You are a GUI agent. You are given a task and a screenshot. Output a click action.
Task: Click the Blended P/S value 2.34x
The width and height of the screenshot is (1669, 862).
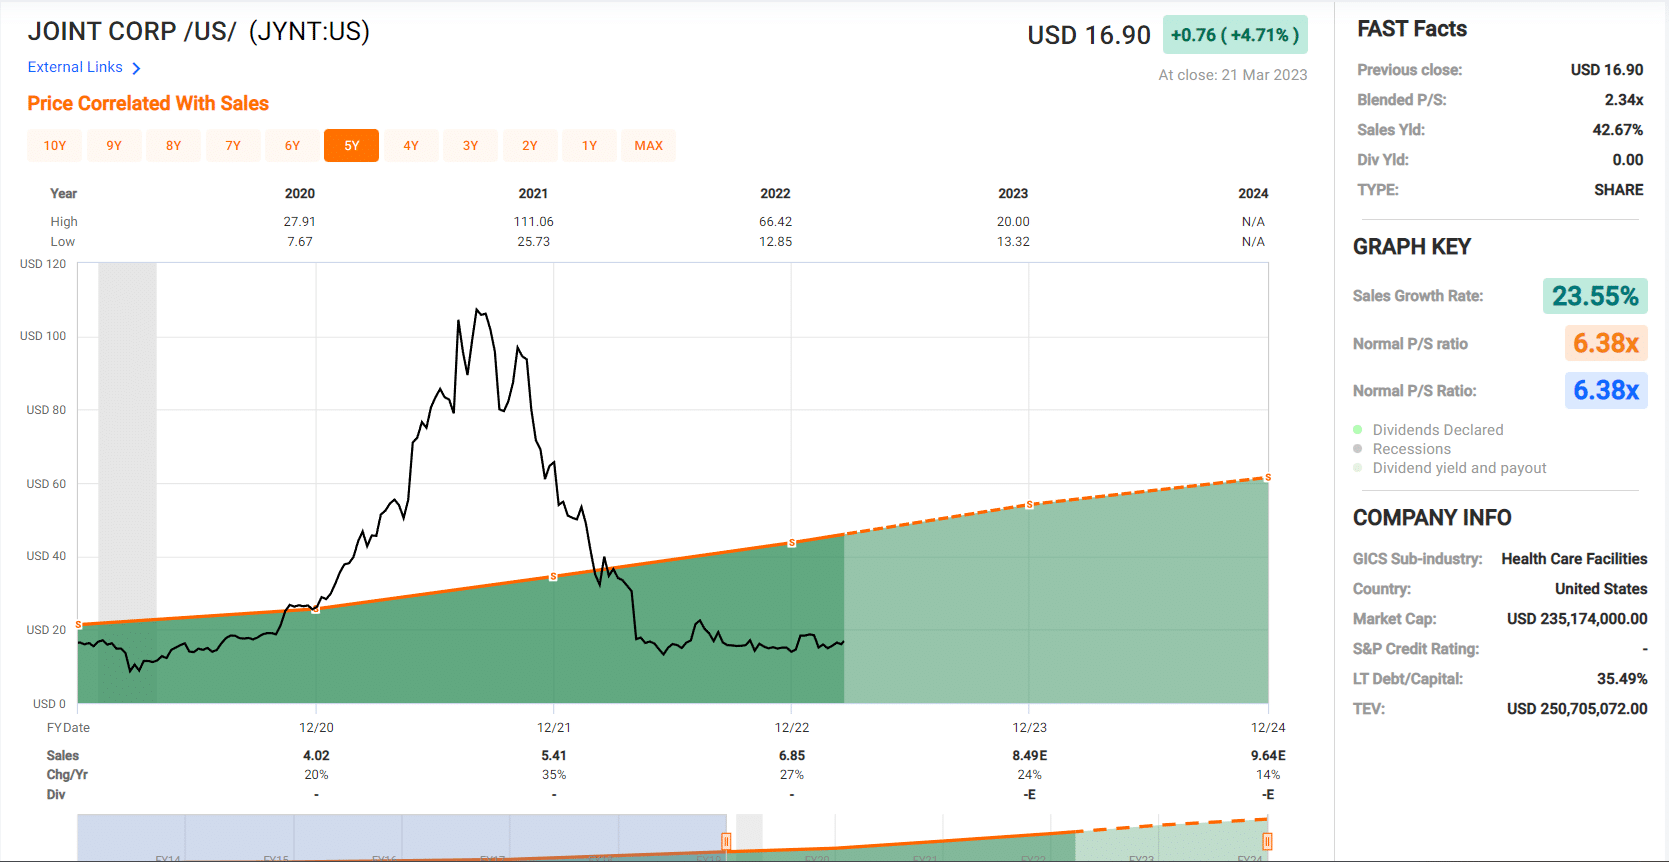coord(1624,100)
